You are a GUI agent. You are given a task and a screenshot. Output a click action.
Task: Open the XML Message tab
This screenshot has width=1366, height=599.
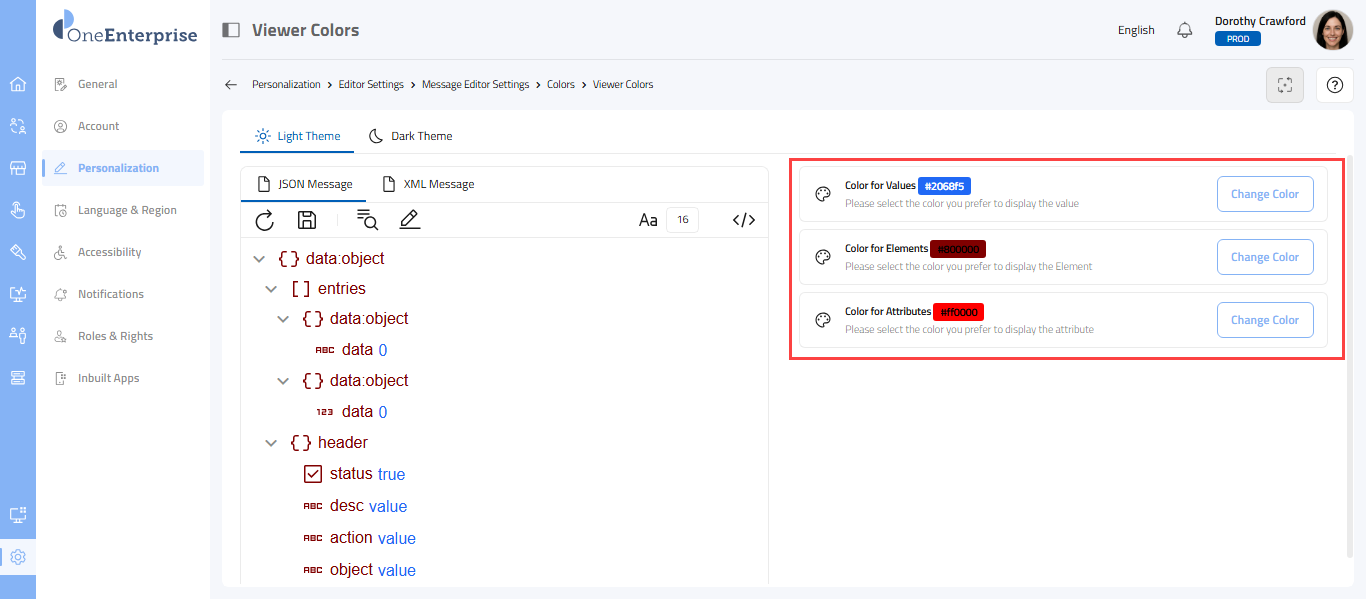(428, 184)
